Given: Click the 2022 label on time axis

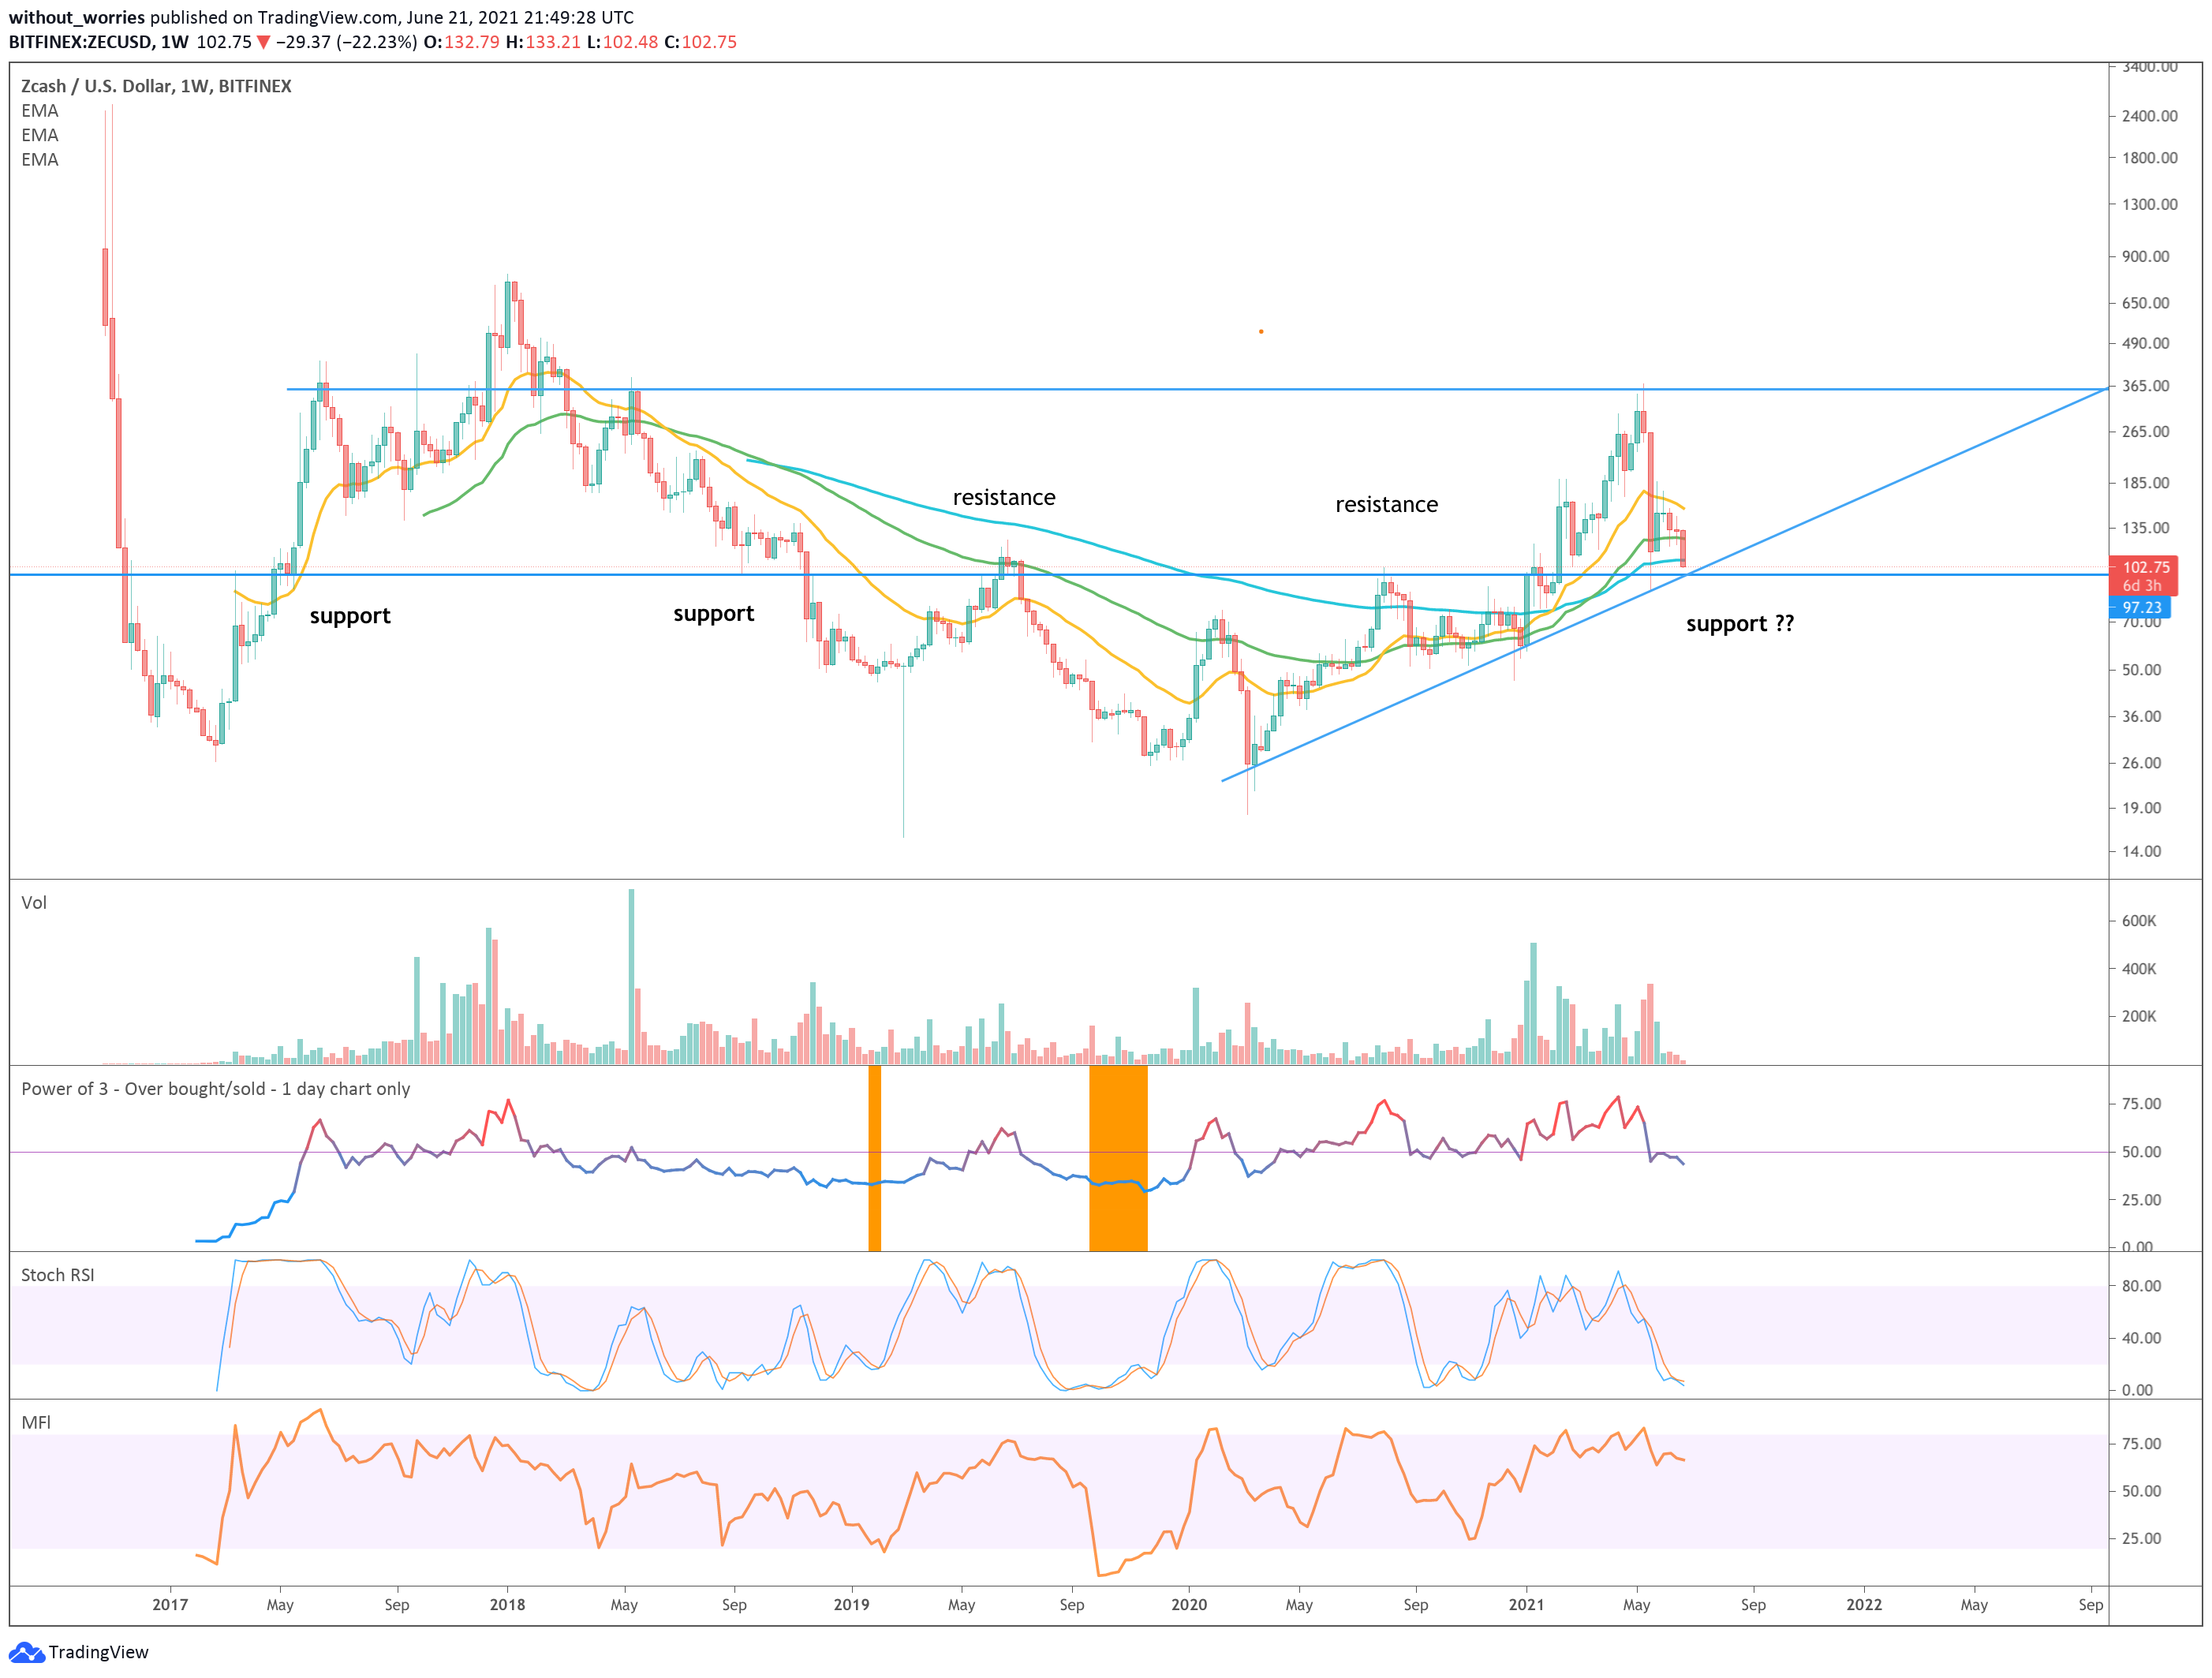Looking at the screenshot, I should click(x=1864, y=1604).
